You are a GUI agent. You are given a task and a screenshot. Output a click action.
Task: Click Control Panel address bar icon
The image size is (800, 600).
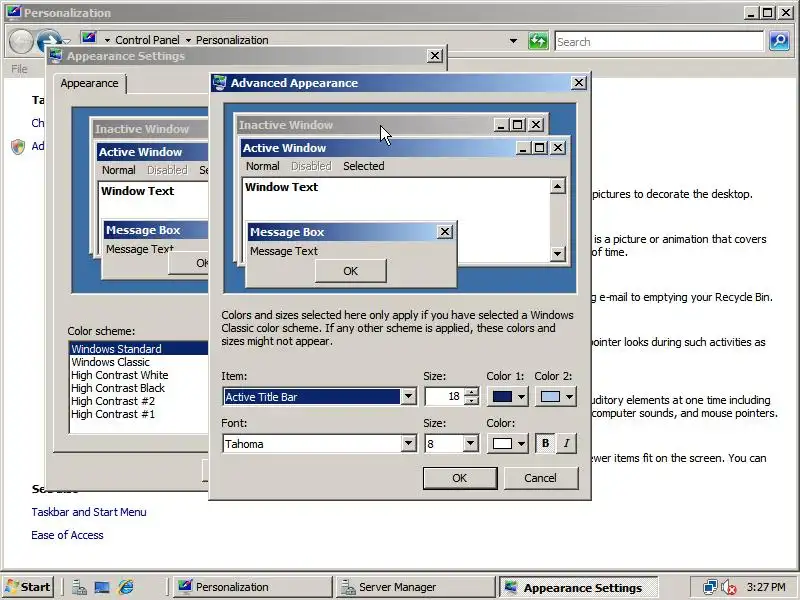click(89, 38)
